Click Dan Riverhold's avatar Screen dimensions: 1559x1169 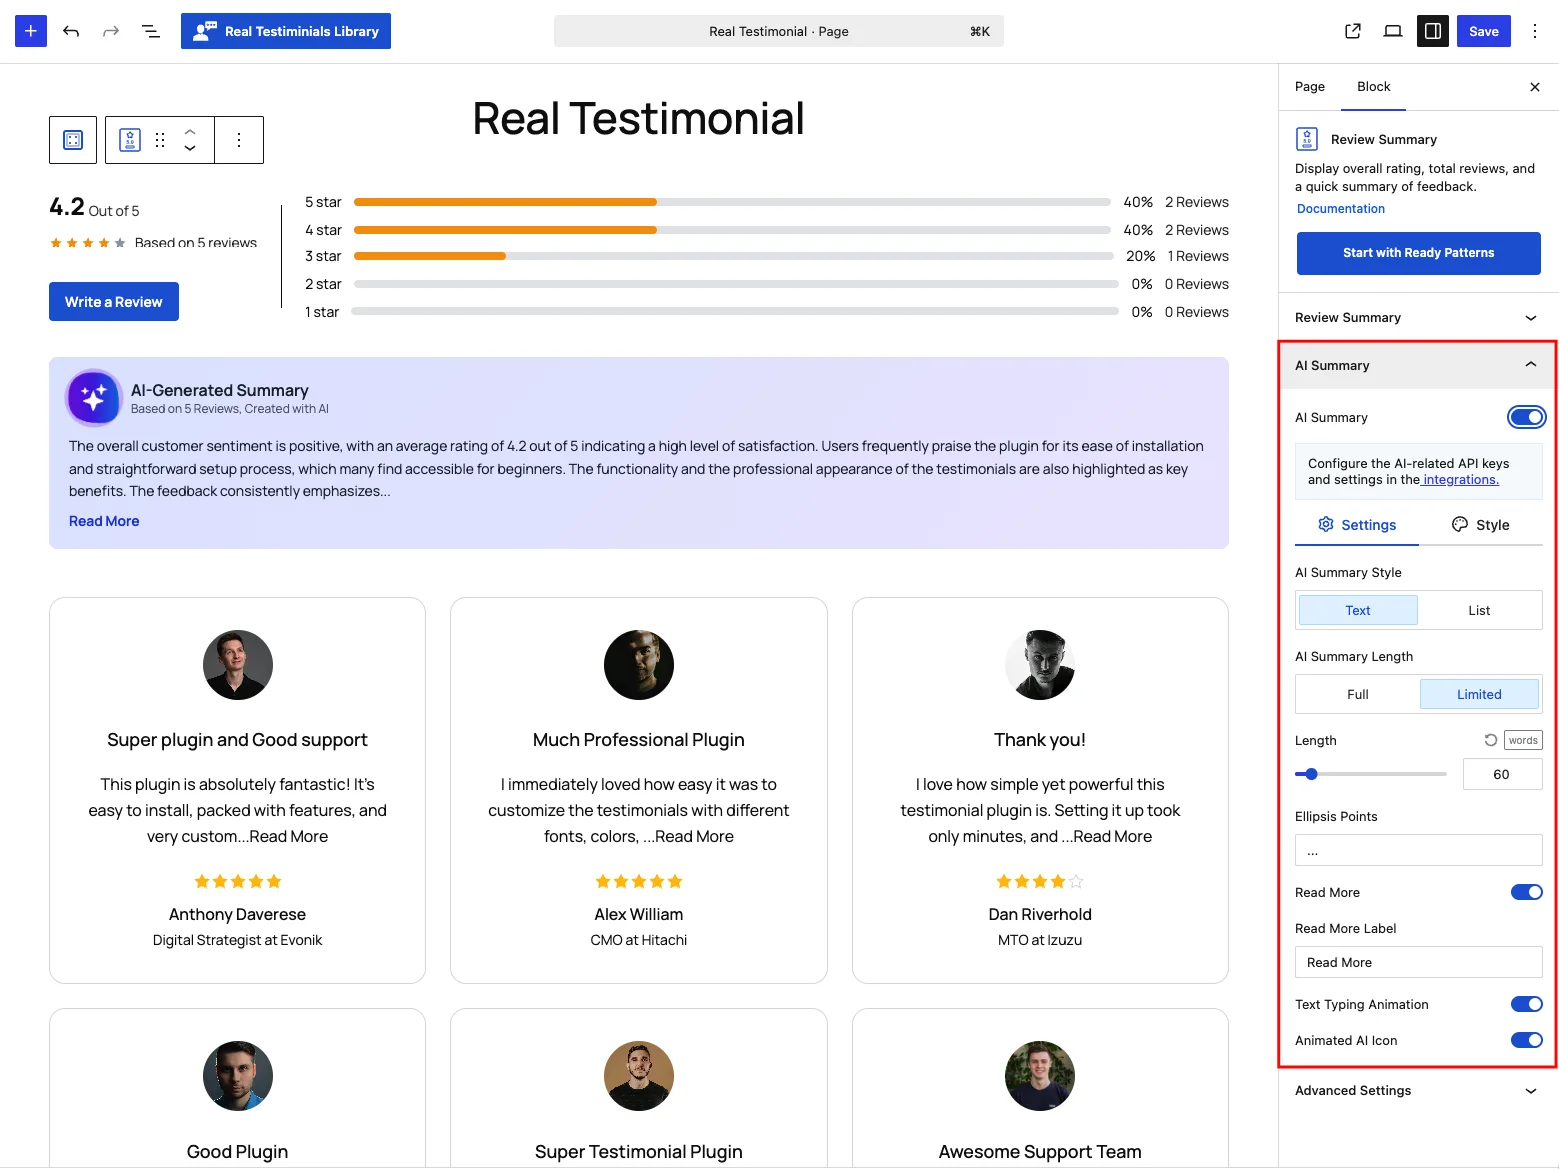coord(1040,665)
